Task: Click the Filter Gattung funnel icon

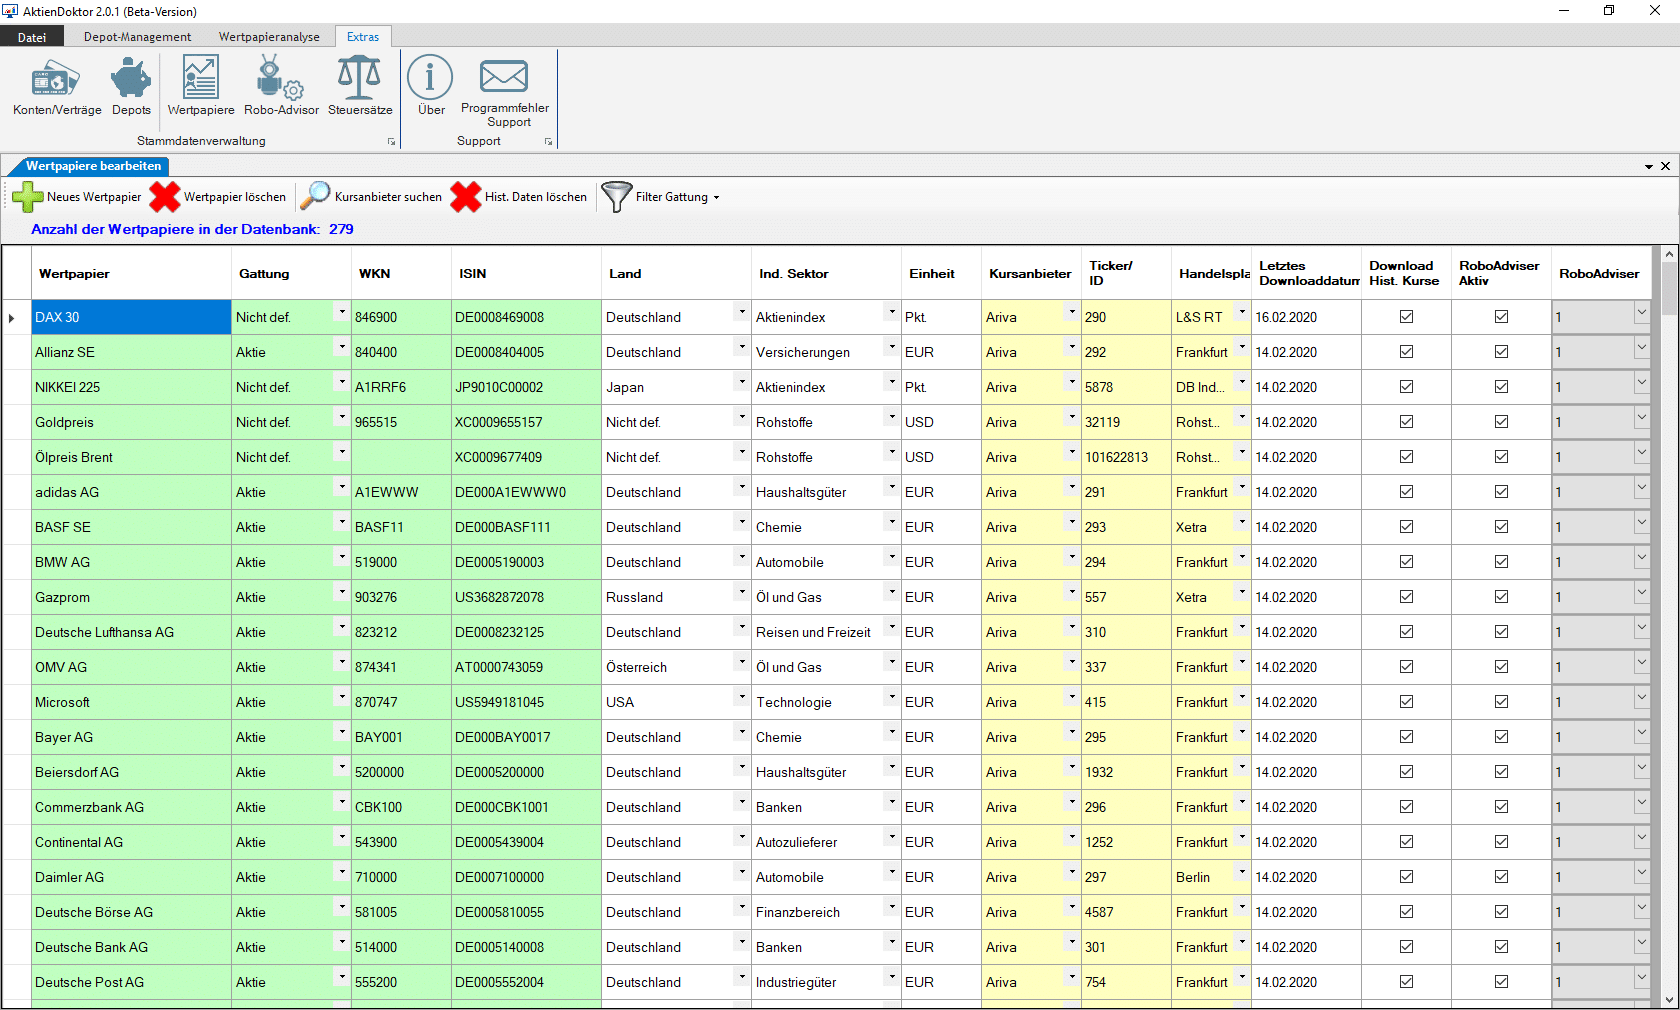Action: (x=616, y=197)
